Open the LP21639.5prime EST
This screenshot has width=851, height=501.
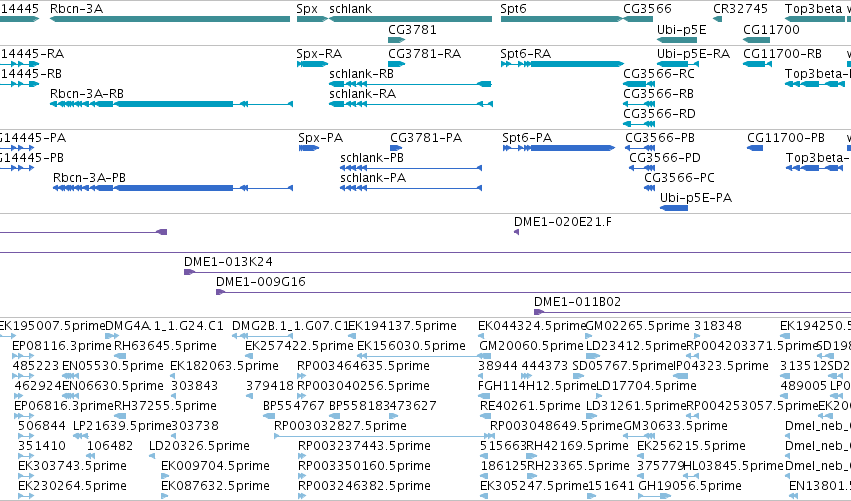click(x=80, y=436)
